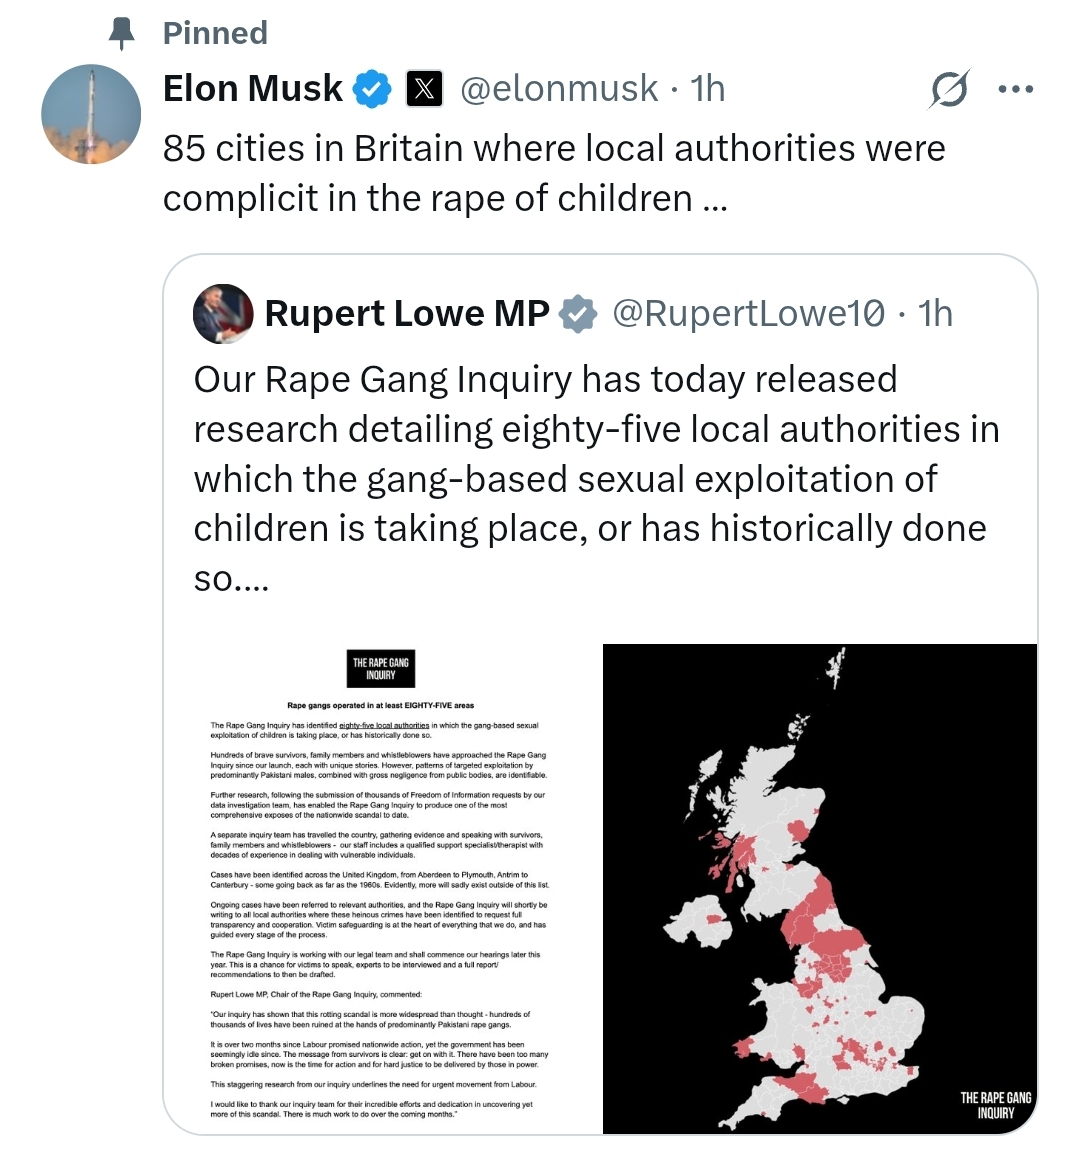Open the quoted post text body

[x=597, y=479]
